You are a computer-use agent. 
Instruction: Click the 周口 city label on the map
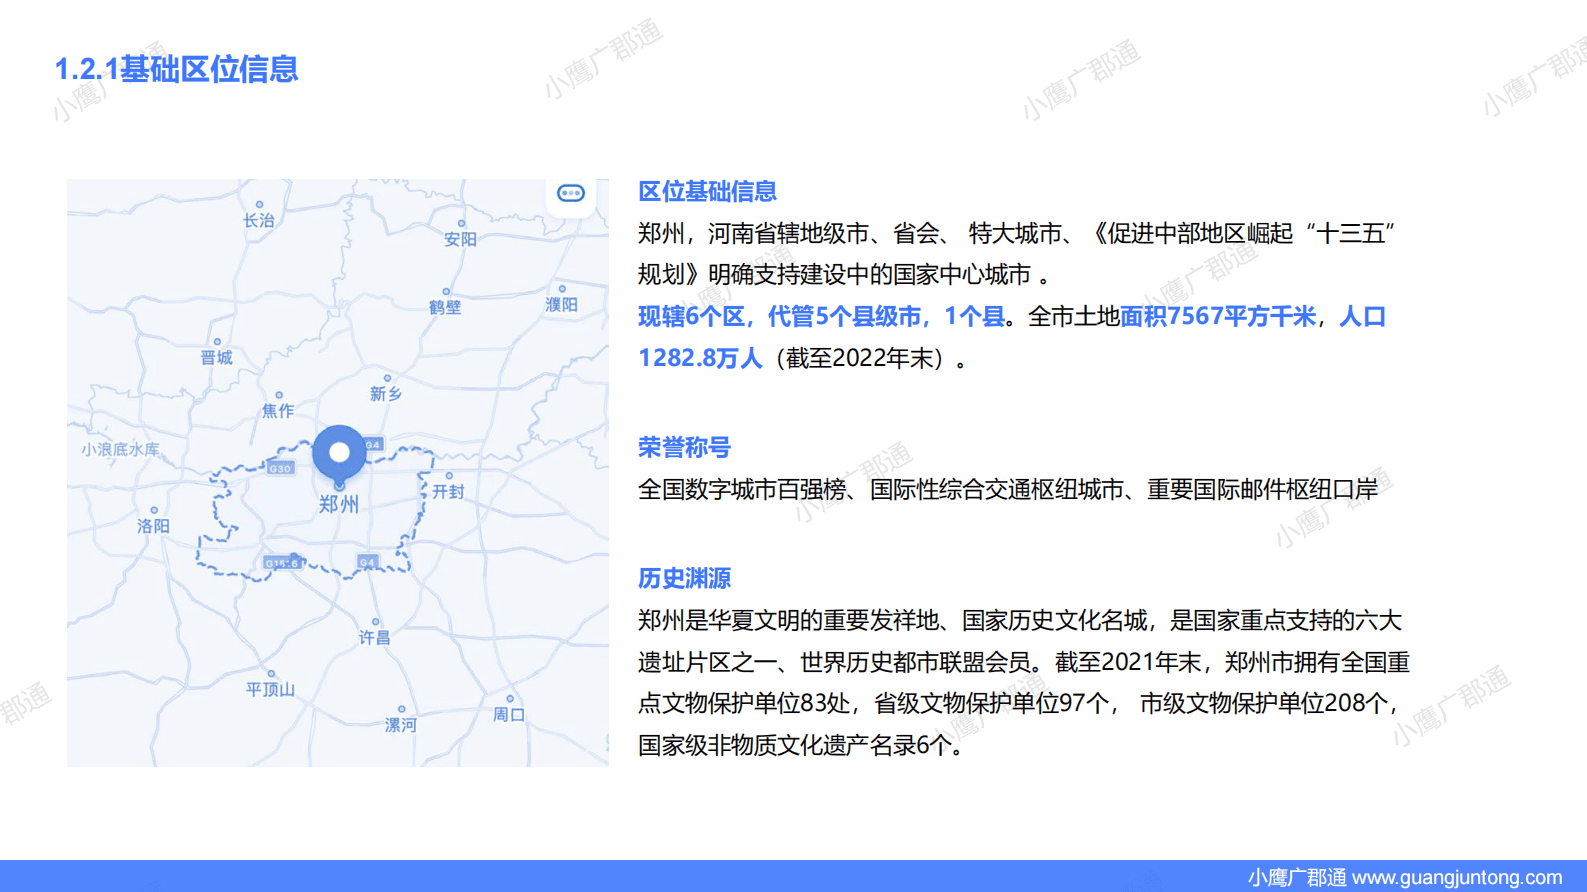pyautogui.click(x=509, y=714)
